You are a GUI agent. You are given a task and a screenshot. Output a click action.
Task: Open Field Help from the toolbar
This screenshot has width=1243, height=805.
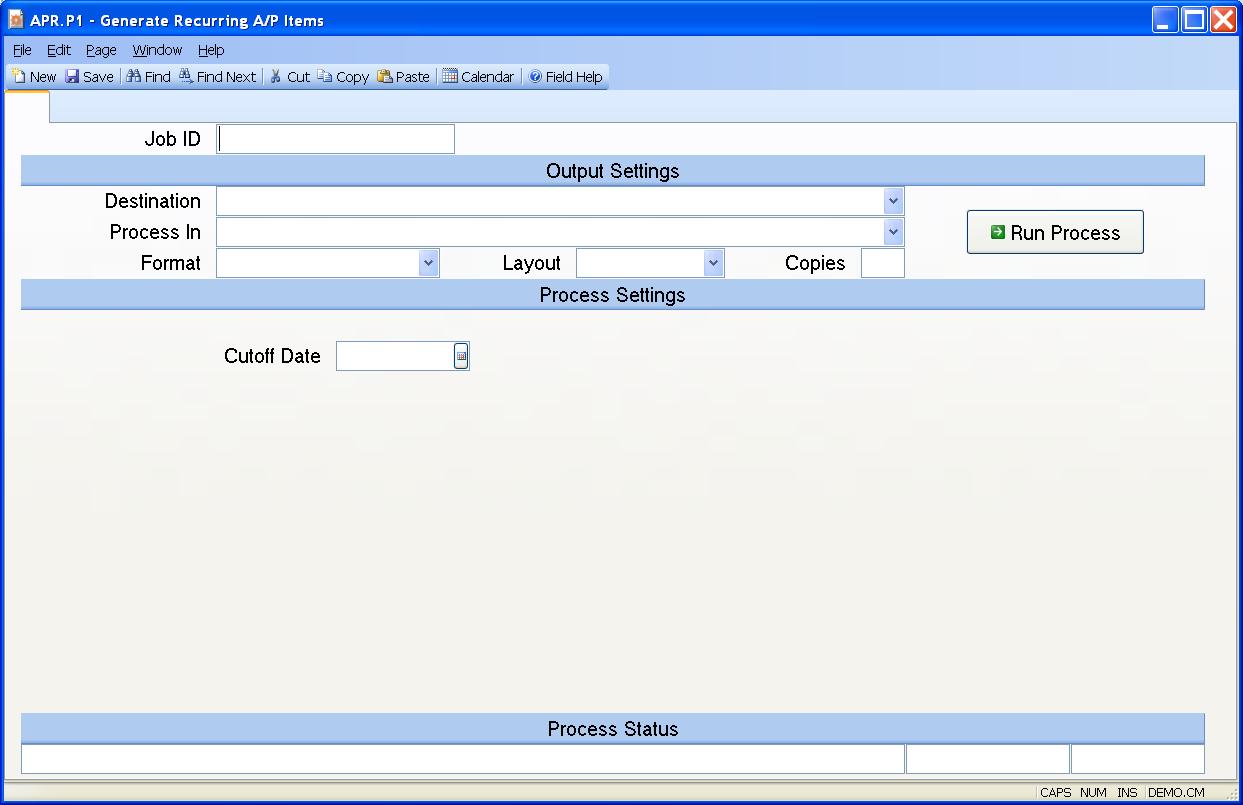(565, 77)
